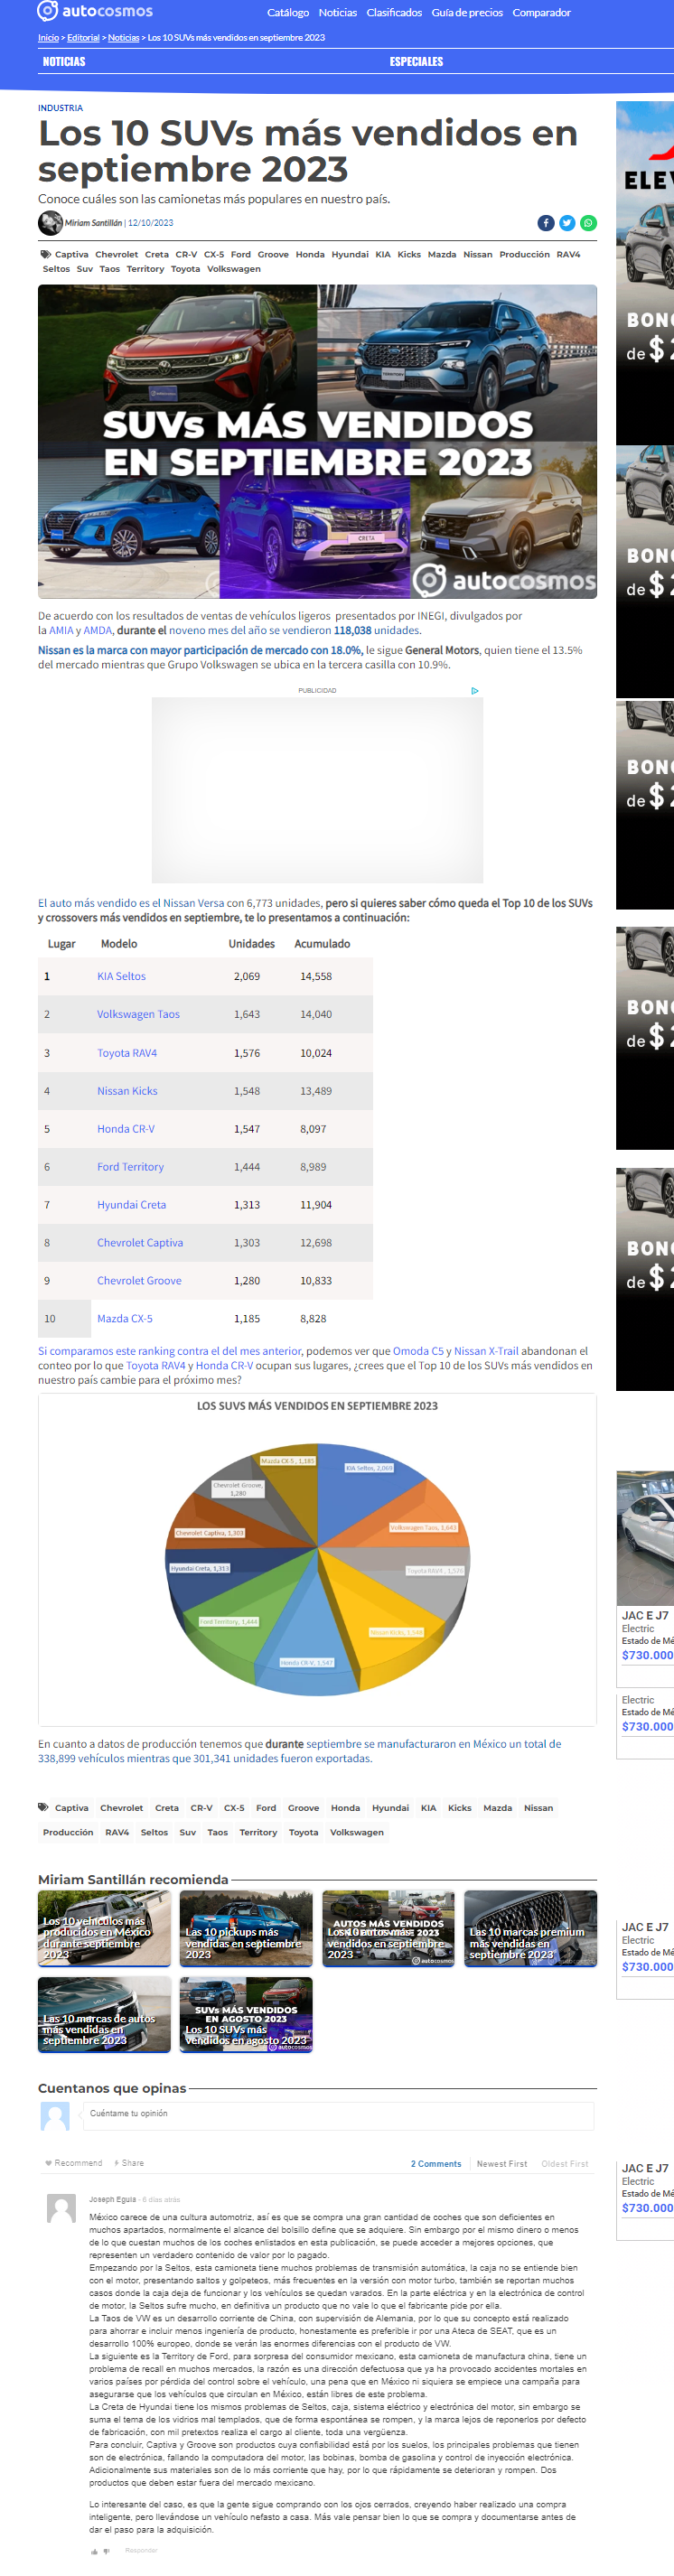Click the autocosmos logo in header
Image resolution: width=674 pixels, height=2576 pixels.
[x=95, y=11]
